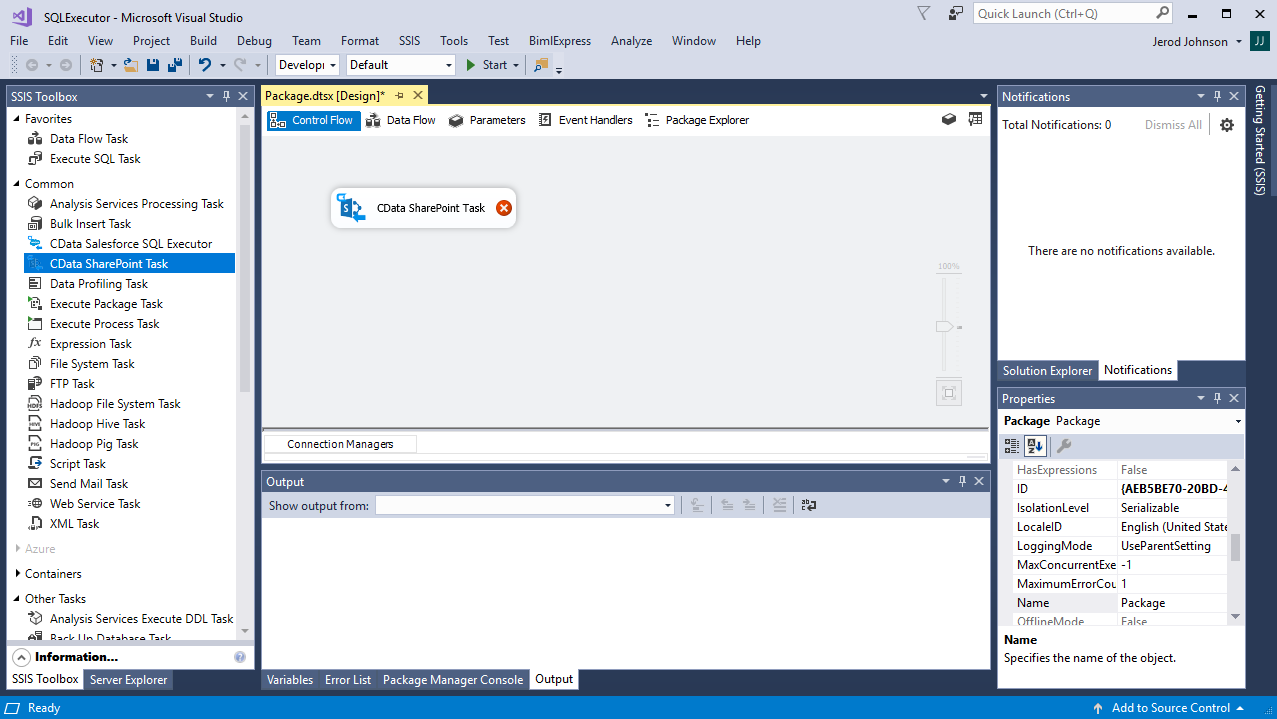
Task: Expand the Containers group in toolbox
Action: [18, 574]
